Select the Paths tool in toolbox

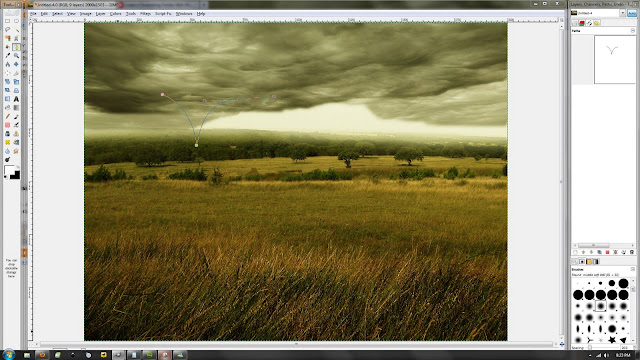(x=16, y=47)
